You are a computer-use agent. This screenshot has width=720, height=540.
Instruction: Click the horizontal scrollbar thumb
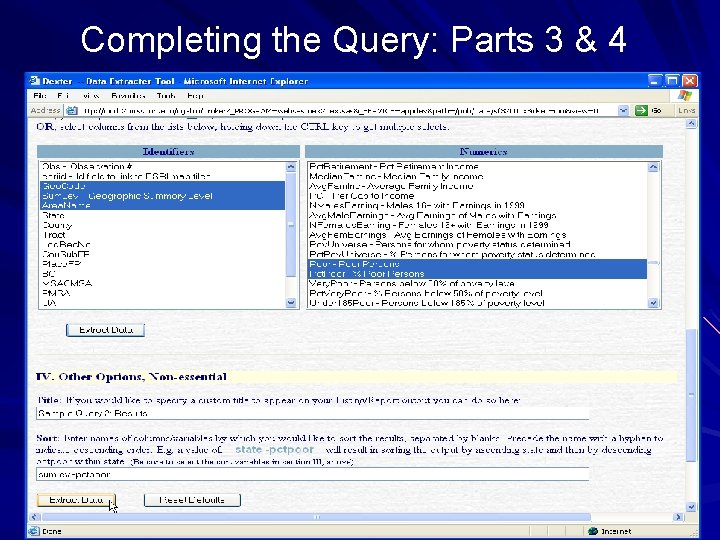point(316,517)
